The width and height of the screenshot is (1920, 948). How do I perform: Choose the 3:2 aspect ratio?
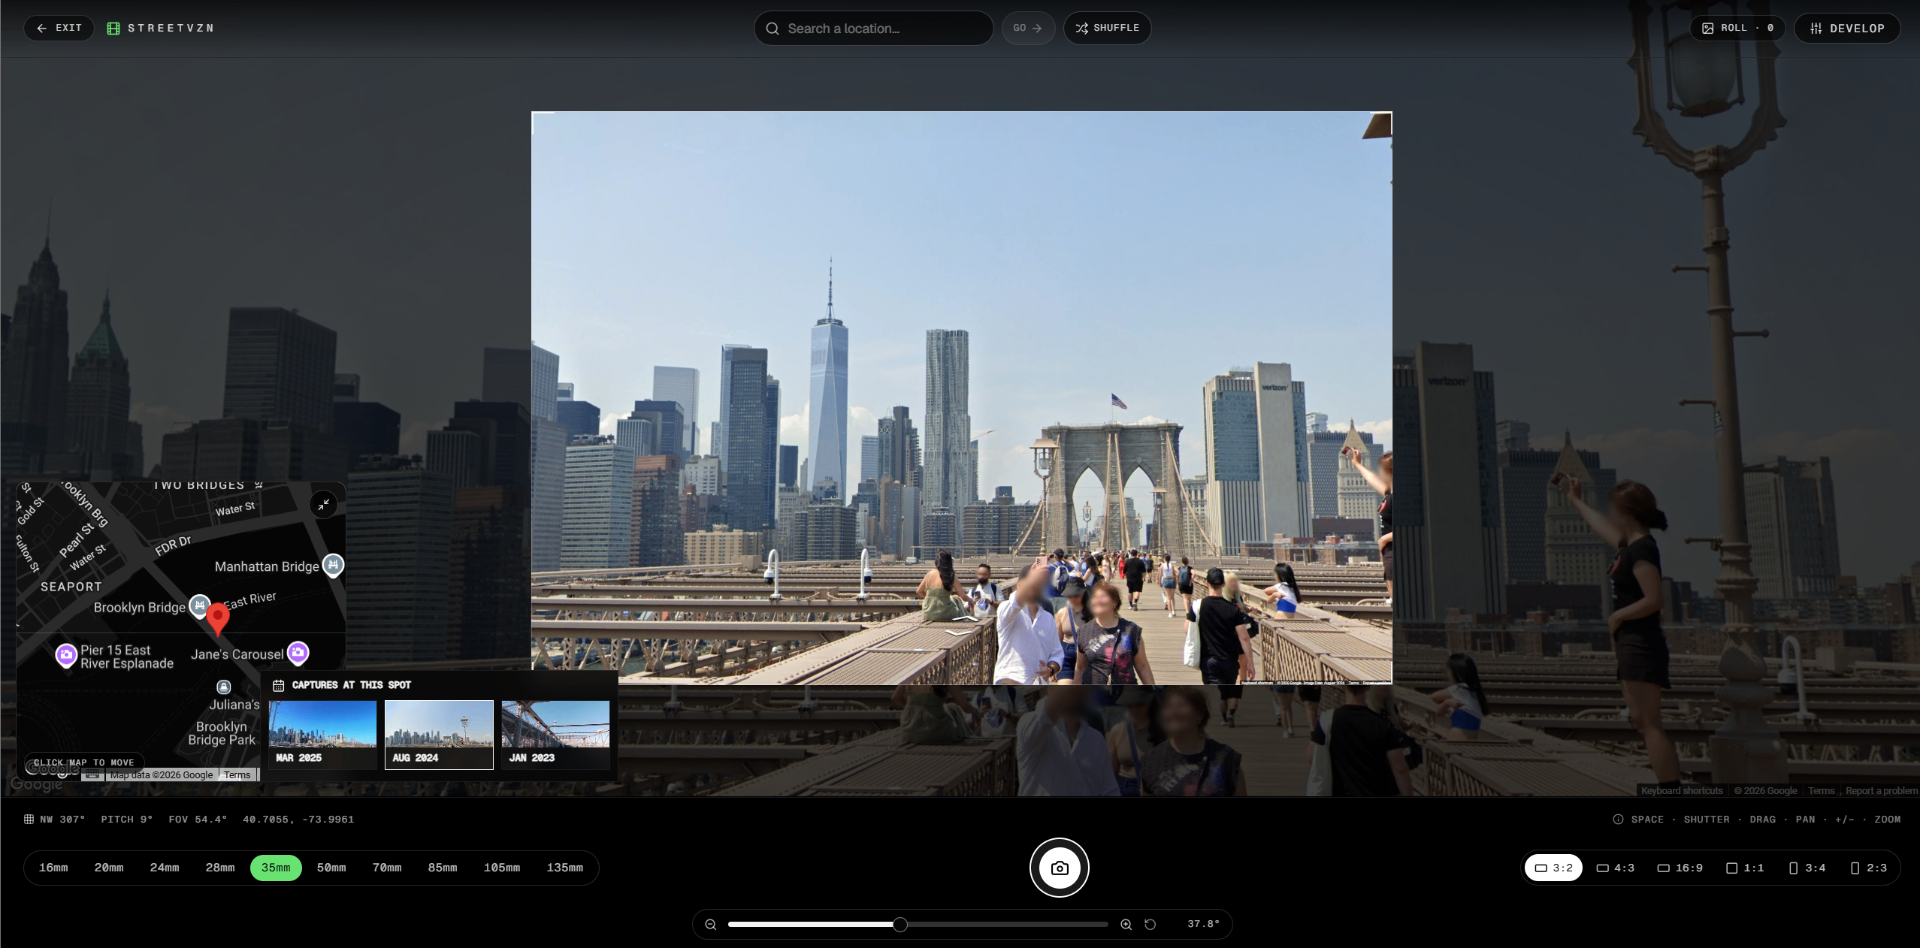pos(1553,868)
